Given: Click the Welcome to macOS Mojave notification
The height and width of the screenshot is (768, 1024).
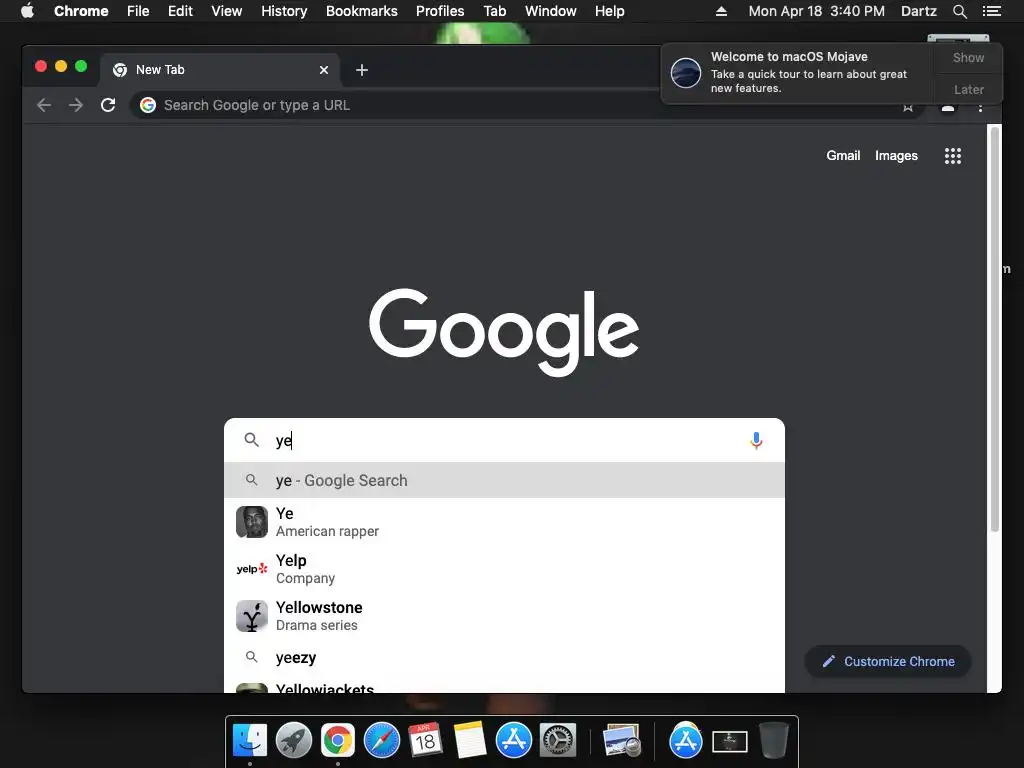Looking at the screenshot, I should 797,72.
